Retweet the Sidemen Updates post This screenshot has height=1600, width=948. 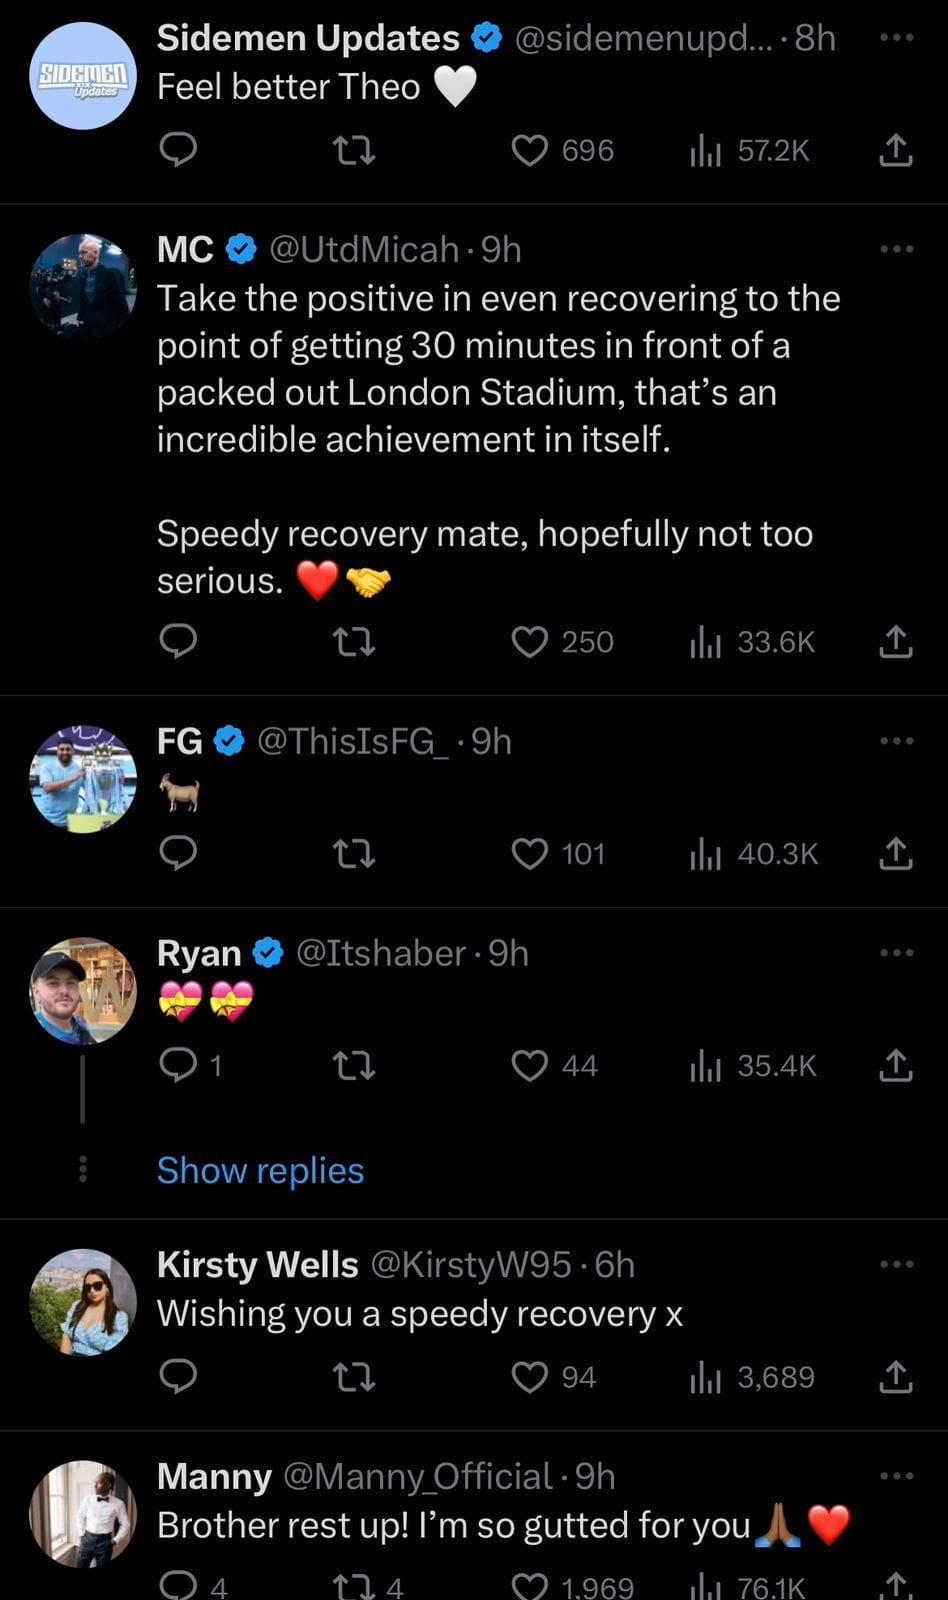353,151
